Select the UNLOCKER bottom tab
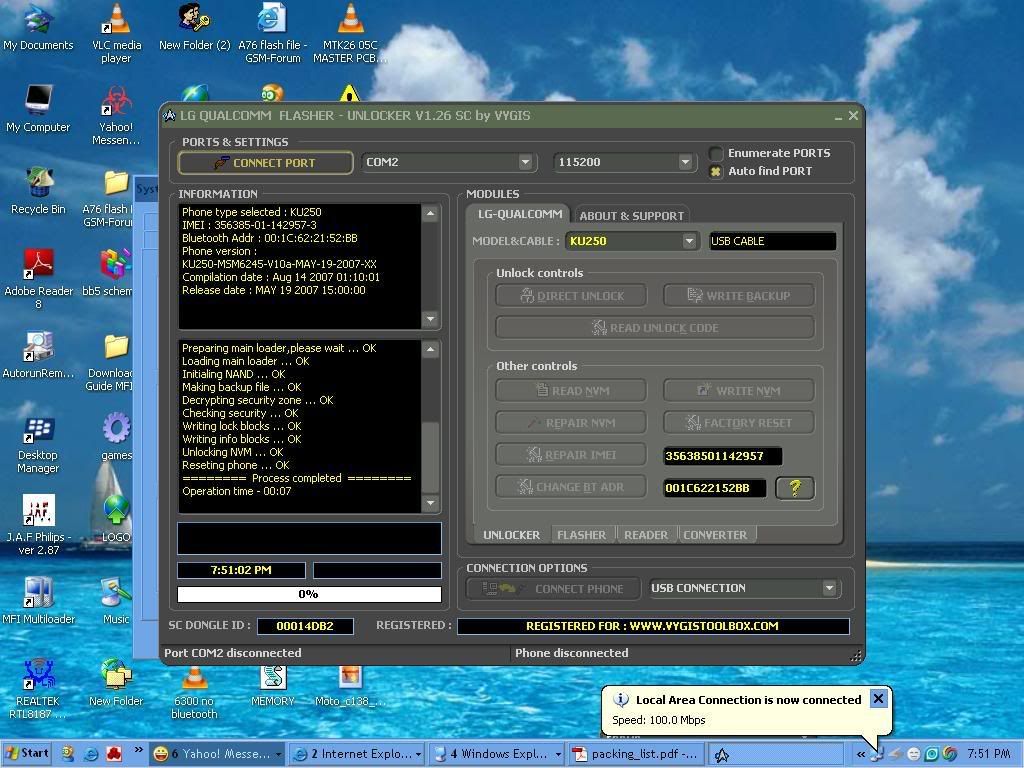This screenshot has height=768, width=1024. (x=511, y=535)
